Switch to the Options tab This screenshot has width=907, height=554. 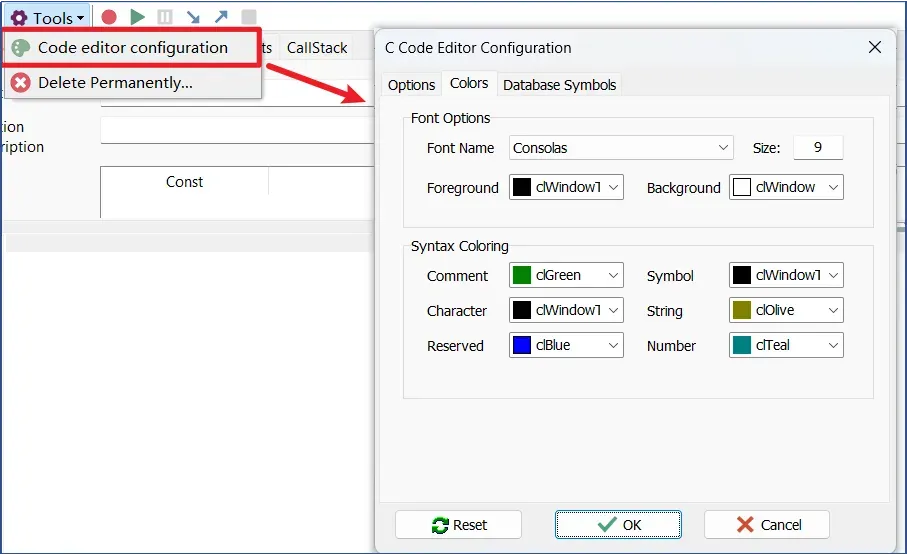click(411, 85)
